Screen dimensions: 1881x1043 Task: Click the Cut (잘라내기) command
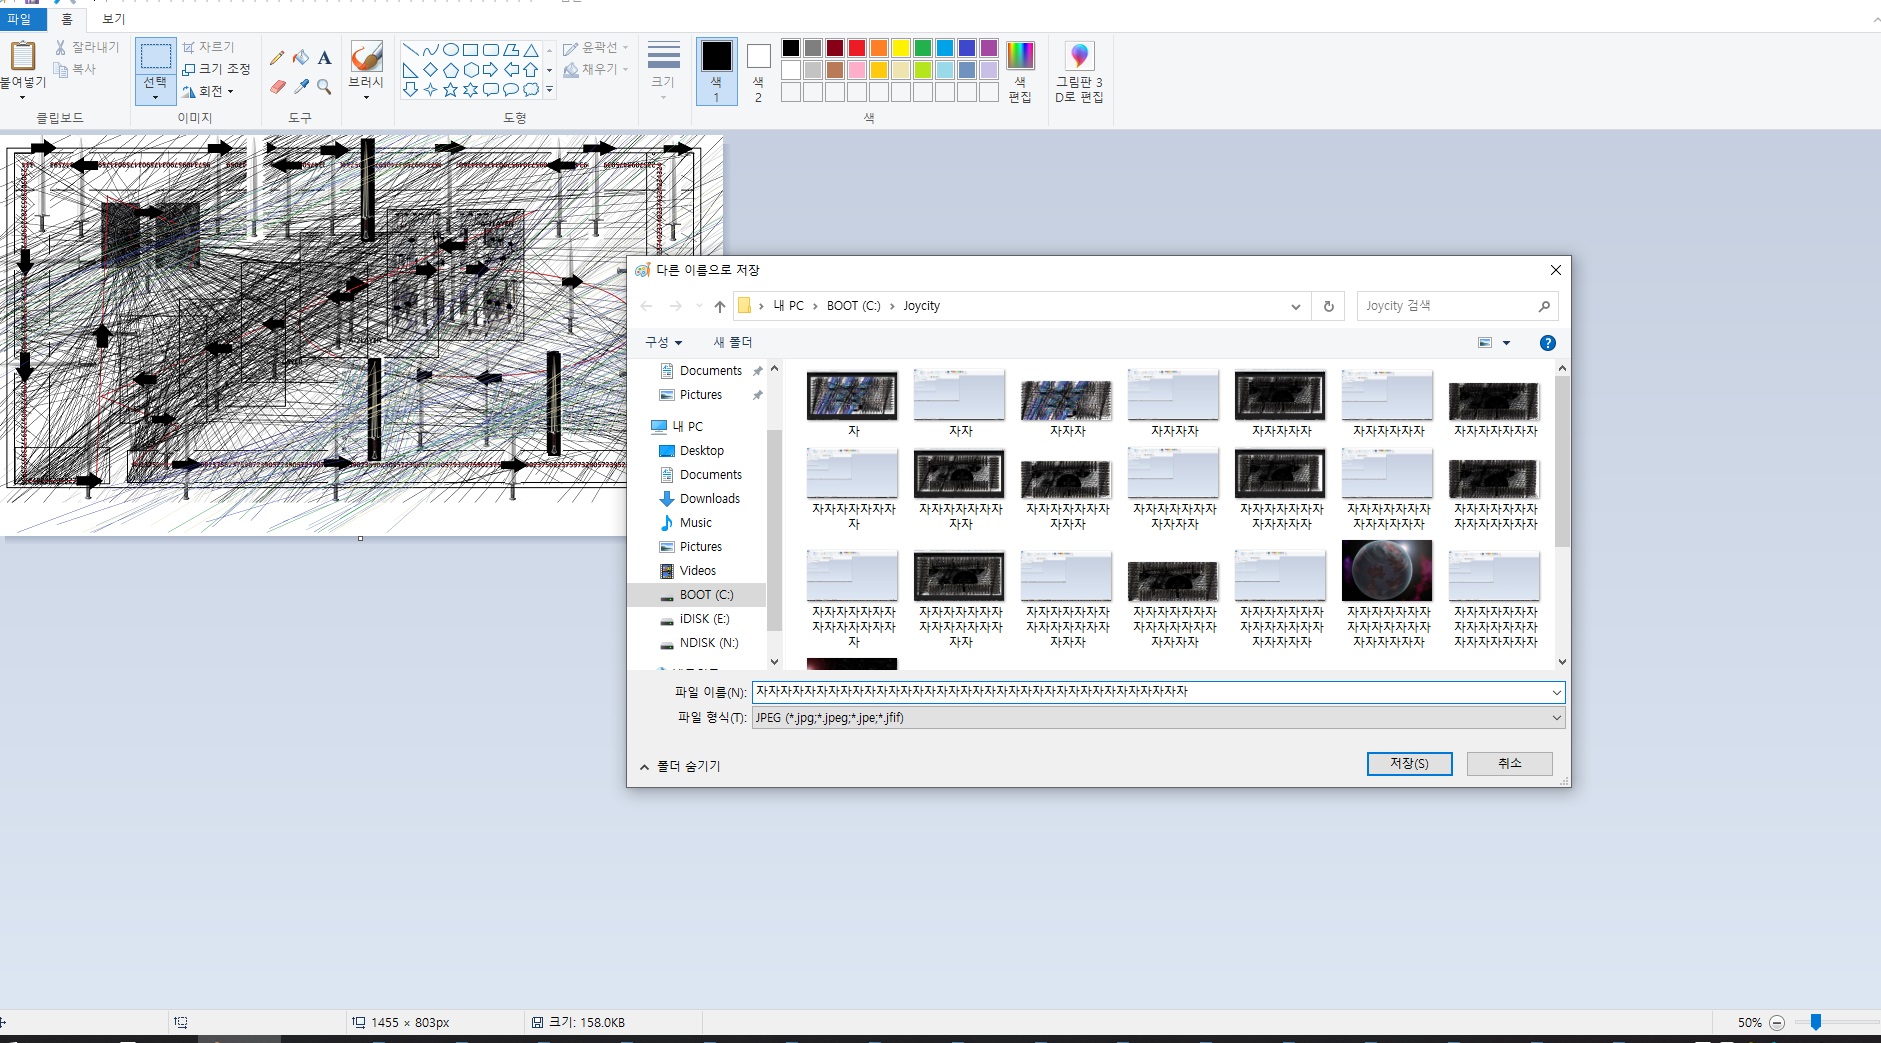[87, 47]
